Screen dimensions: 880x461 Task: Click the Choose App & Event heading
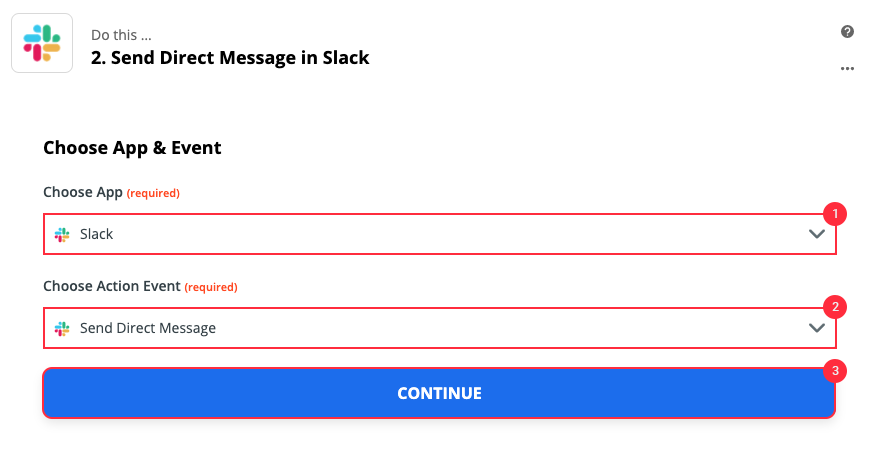(x=132, y=148)
